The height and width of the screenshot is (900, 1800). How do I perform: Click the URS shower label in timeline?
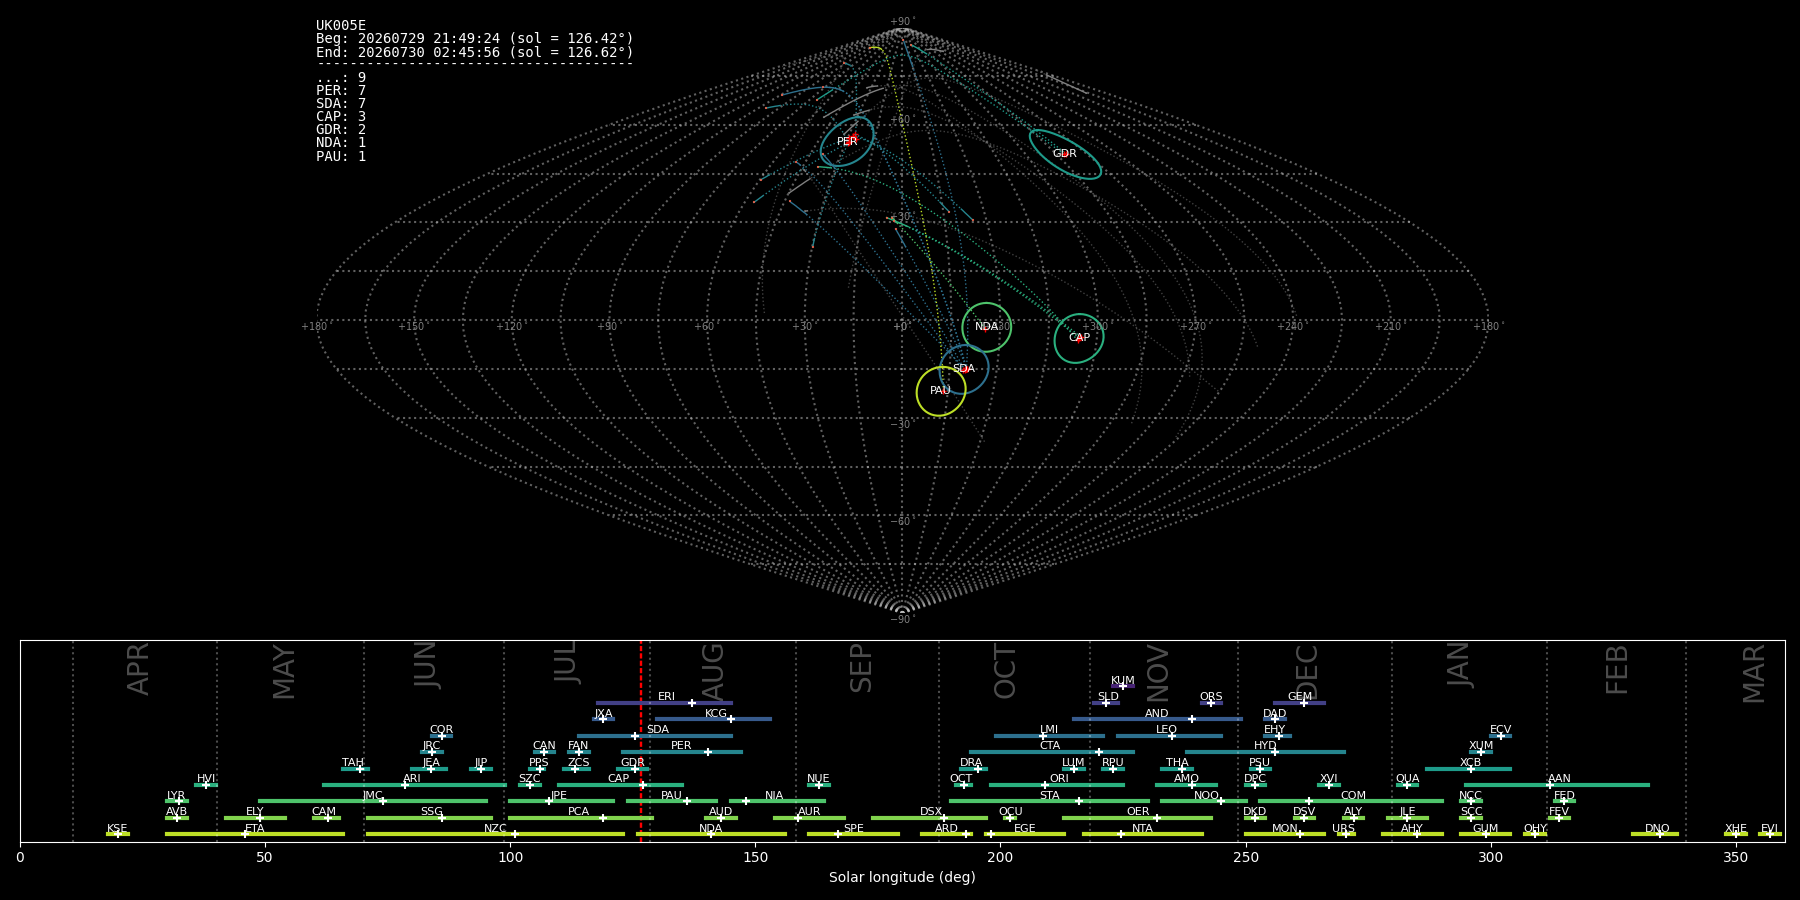pos(1344,829)
